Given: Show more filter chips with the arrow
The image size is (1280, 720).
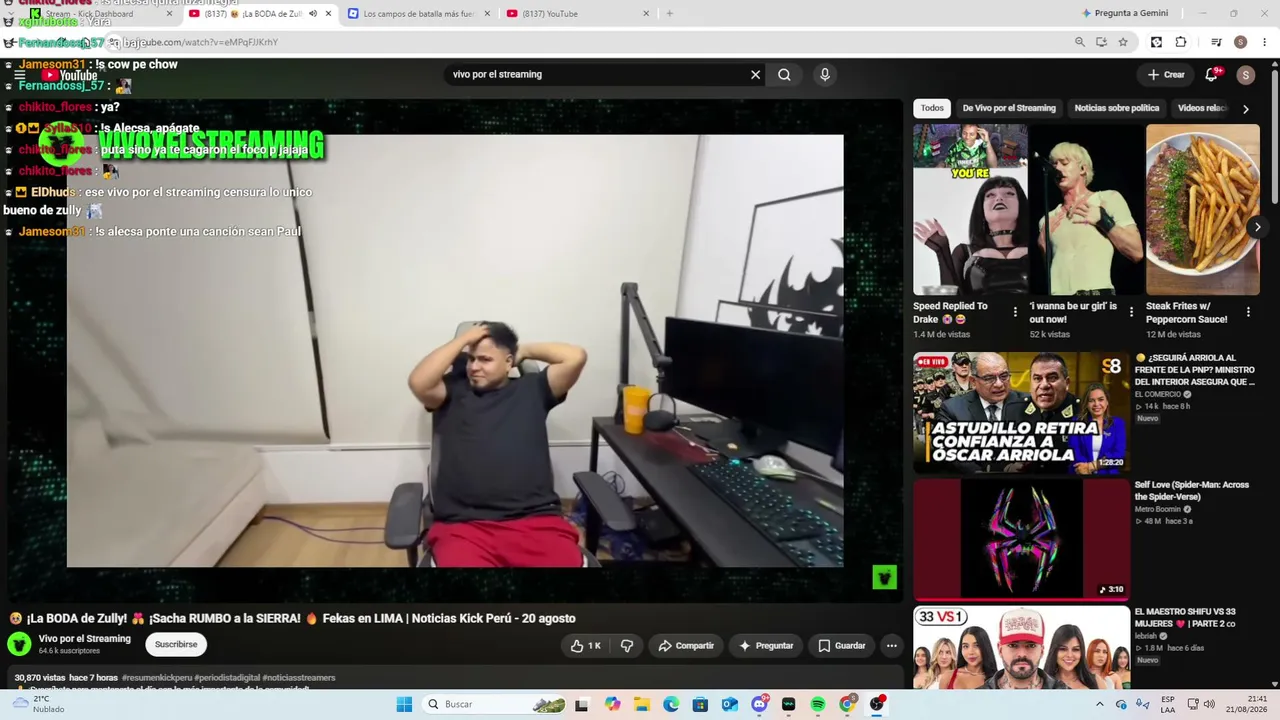Looking at the screenshot, I should coord(1245,109).
